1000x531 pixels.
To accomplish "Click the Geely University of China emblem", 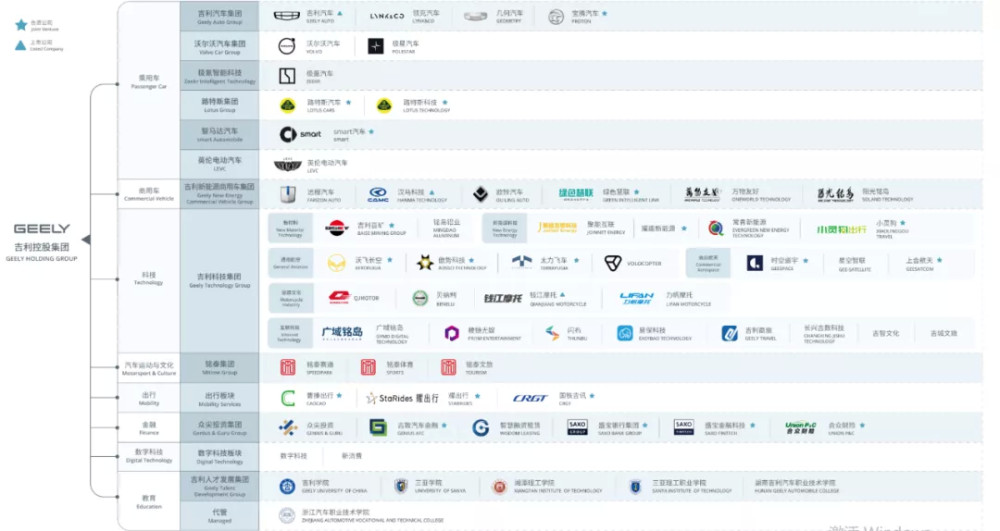I will 287,487.
